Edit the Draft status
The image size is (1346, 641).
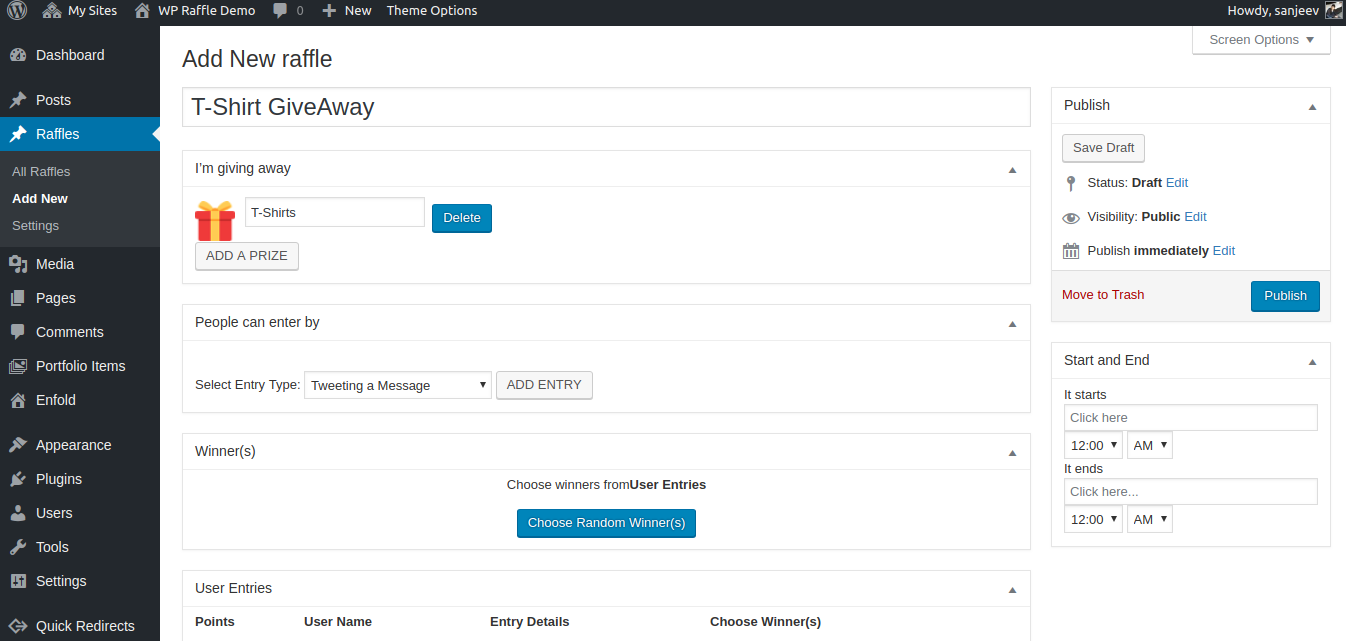1177,183
